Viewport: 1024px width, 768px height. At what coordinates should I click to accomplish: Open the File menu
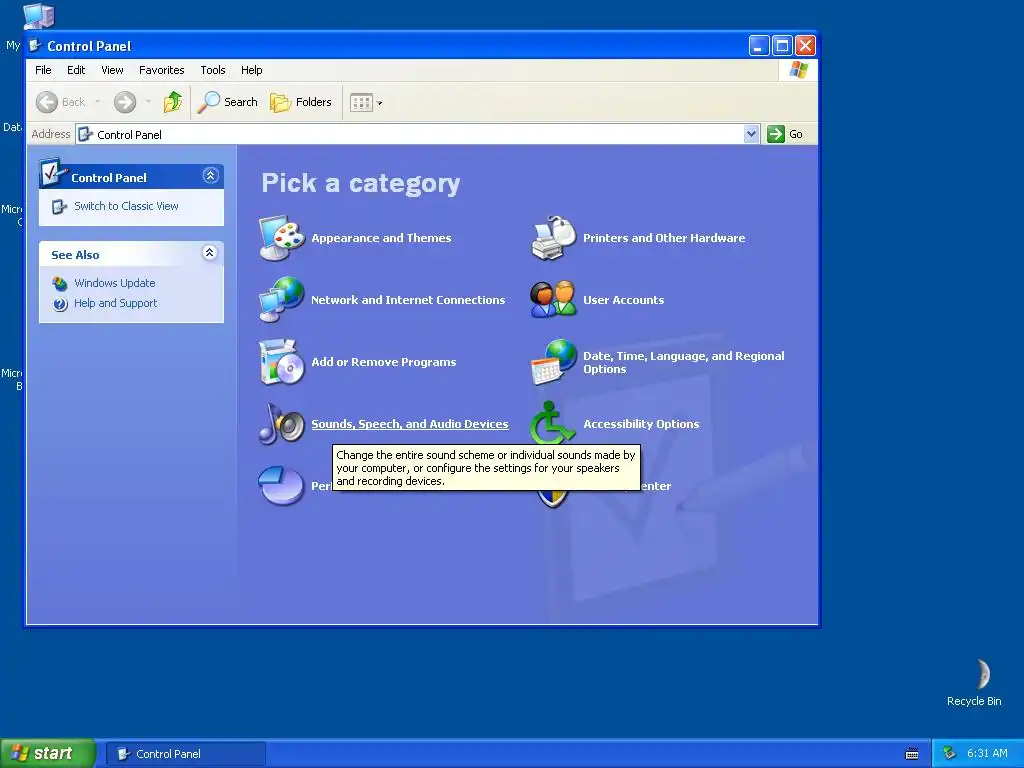pos(43,70)
